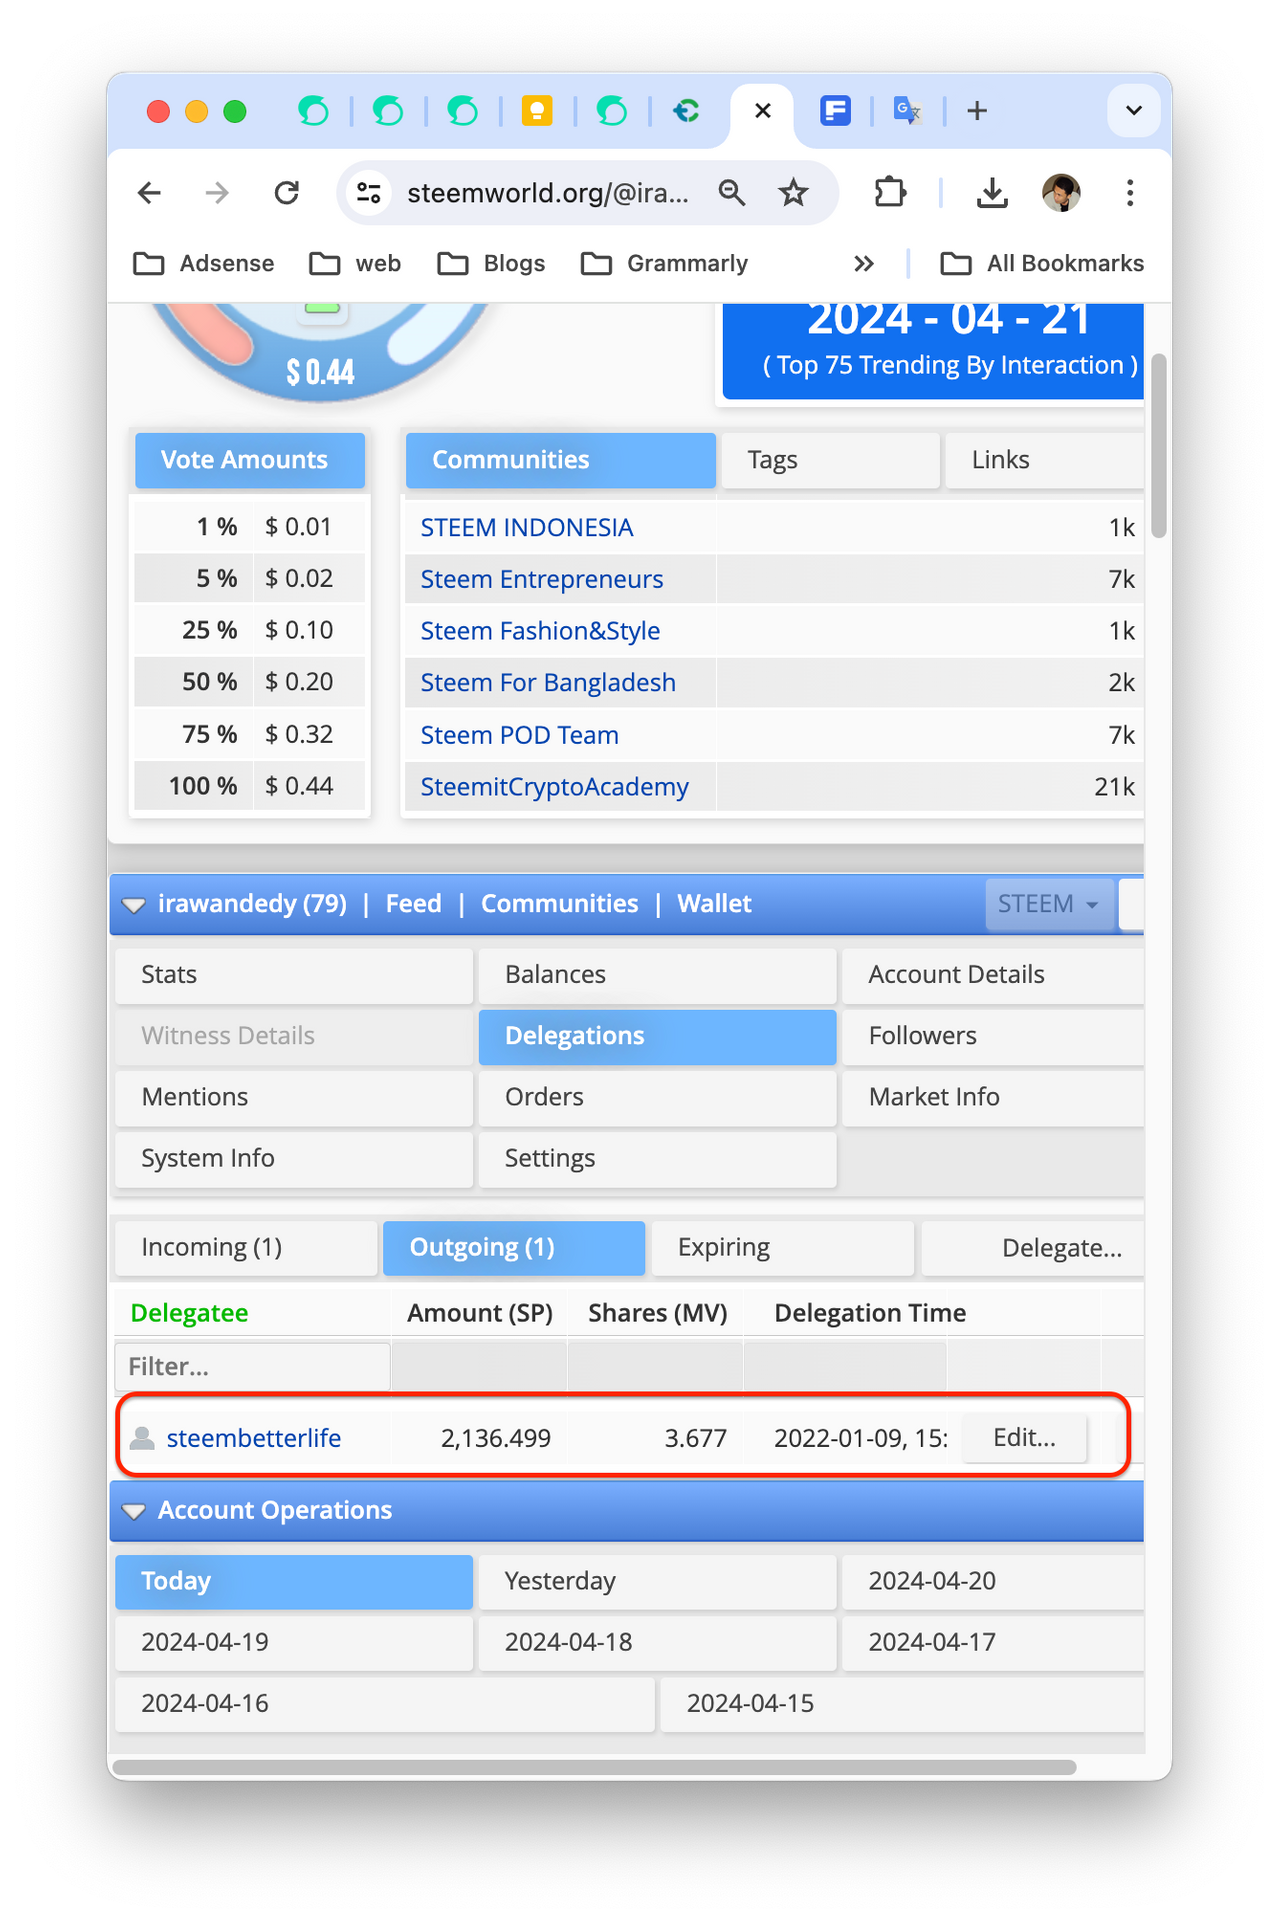Open the STEEM chain dropdown
The width and height of the screenshot is (1280, 1923).
1049,904
